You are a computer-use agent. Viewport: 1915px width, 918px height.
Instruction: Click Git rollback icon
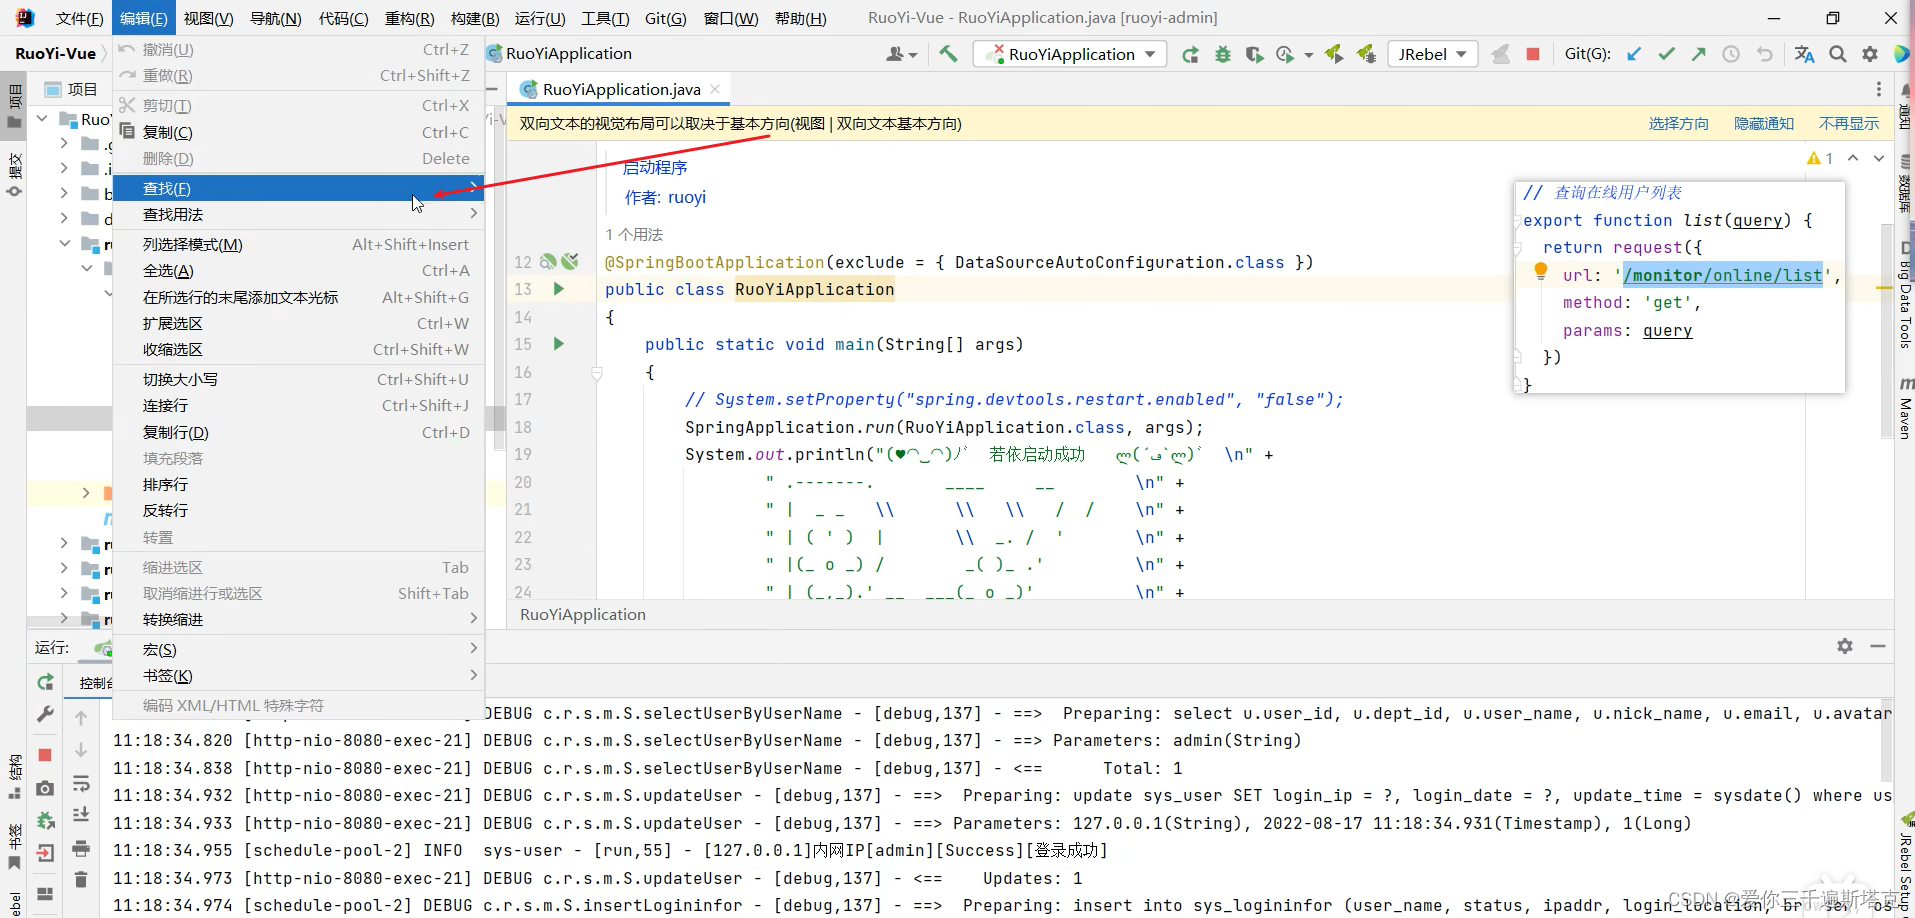coord(1764,54)
